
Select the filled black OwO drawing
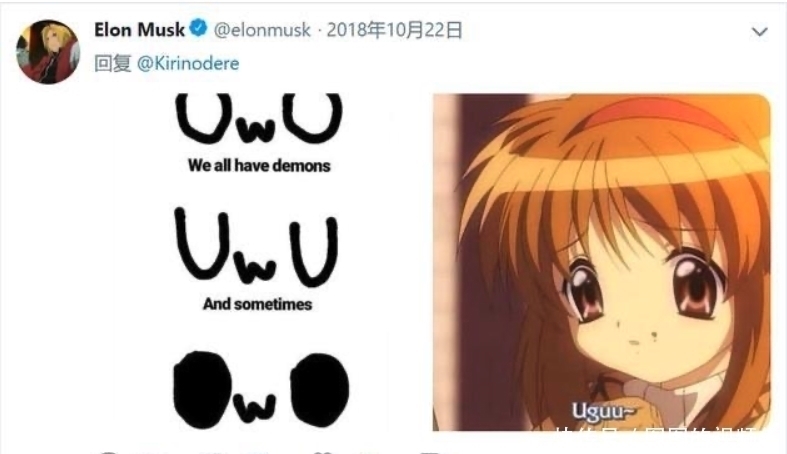point(261,390)
